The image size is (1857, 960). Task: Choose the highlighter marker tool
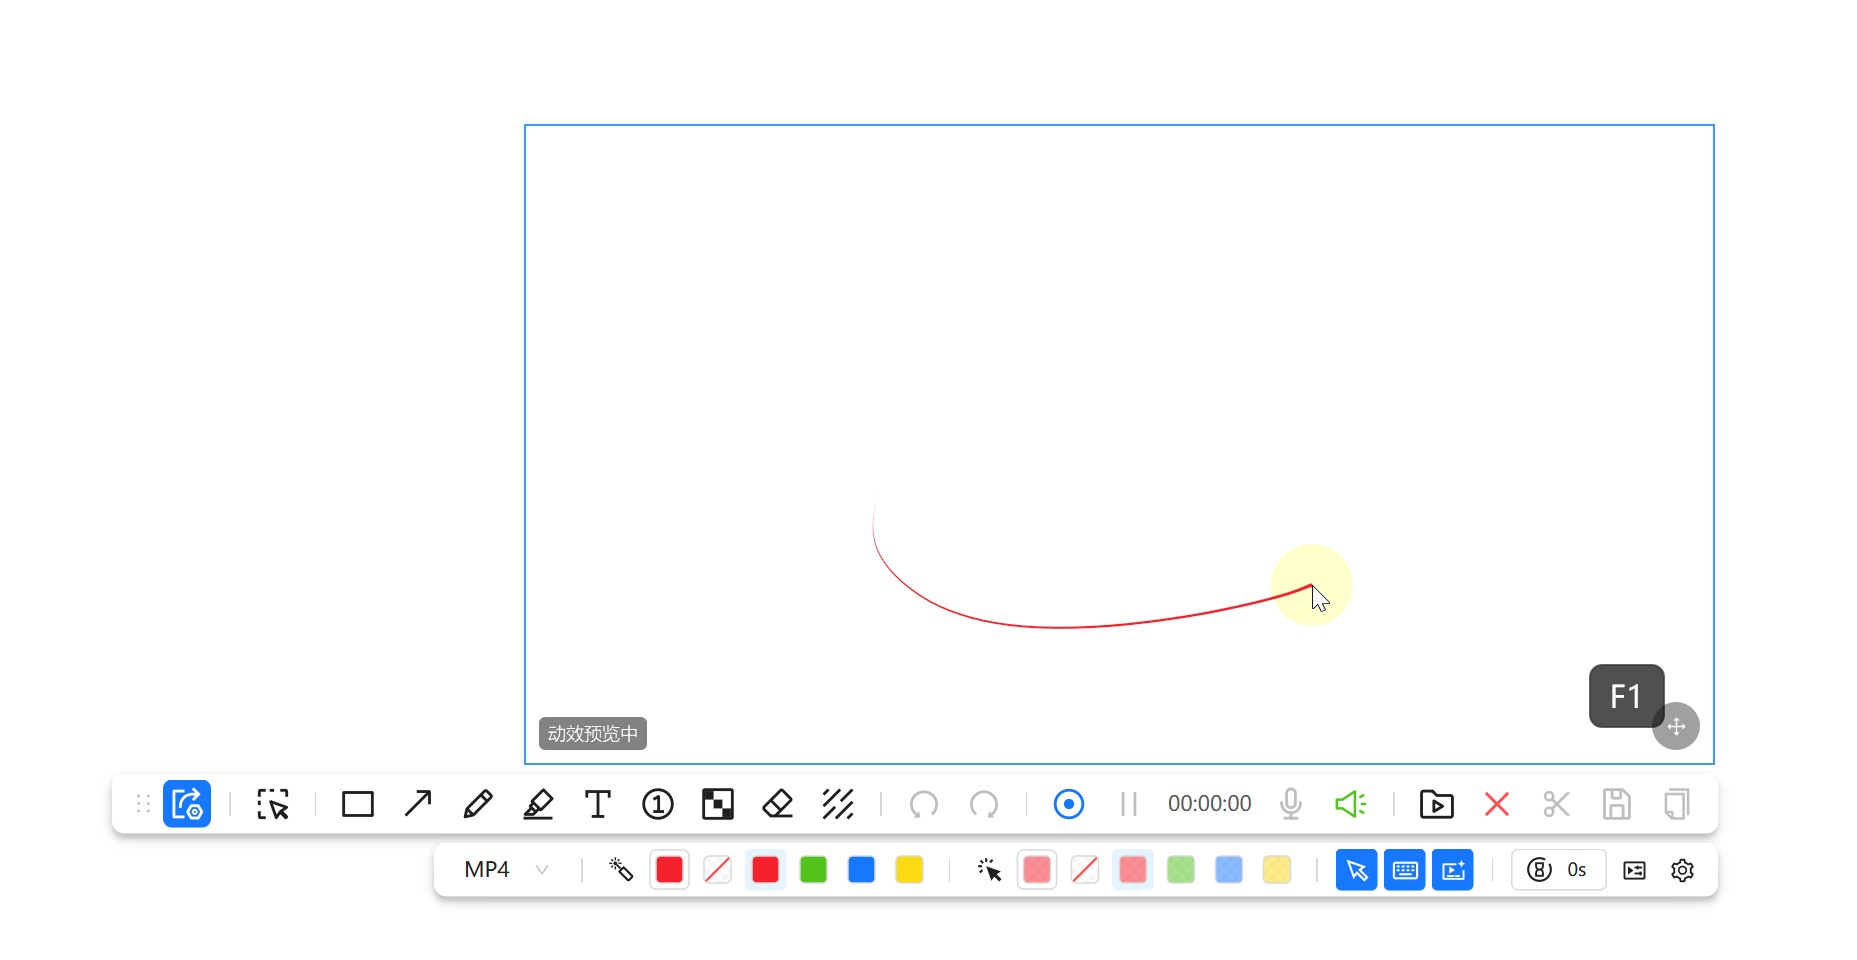pyautogui.click(x=538, y=804)
